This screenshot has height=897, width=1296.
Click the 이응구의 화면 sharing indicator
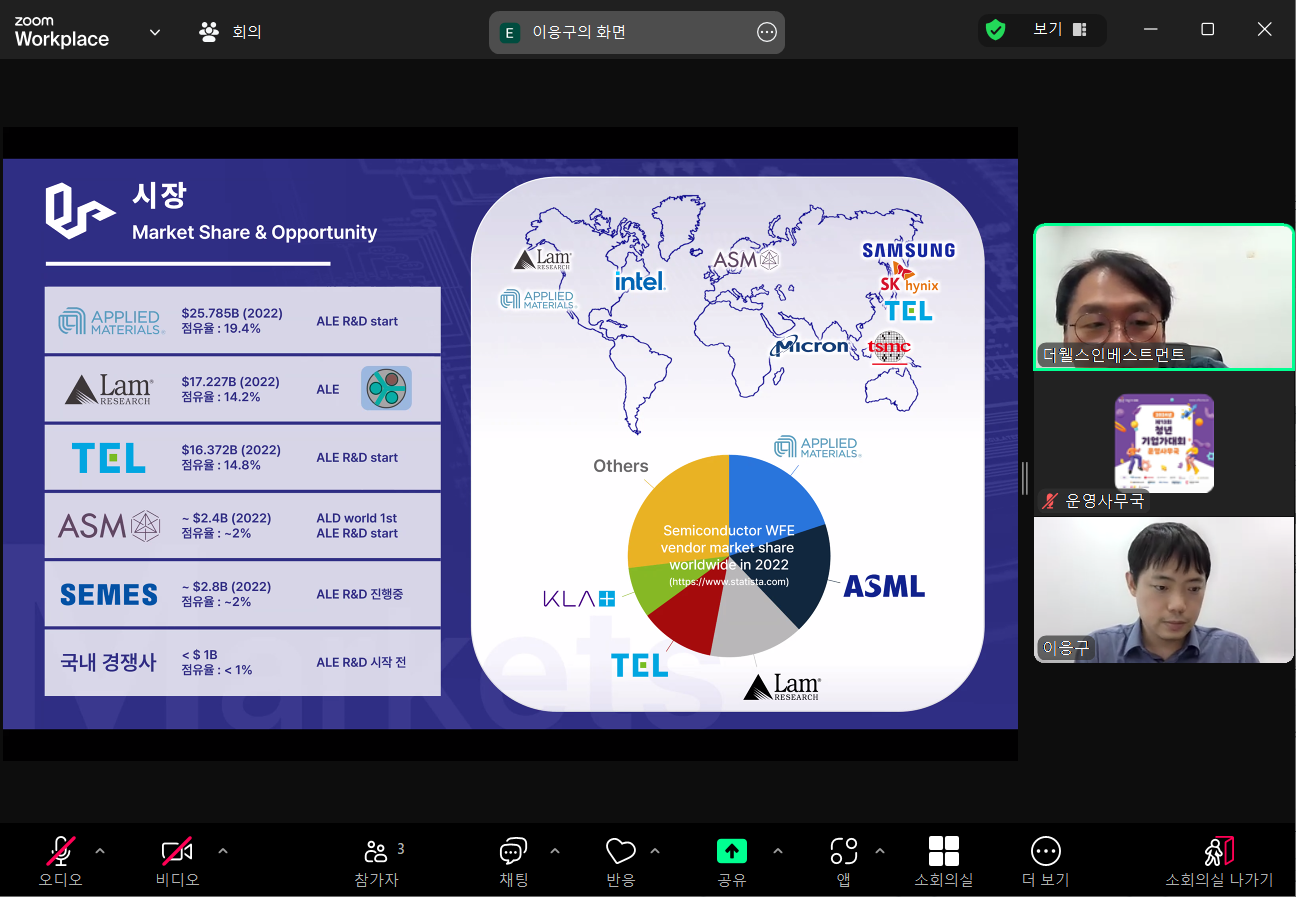point(637,32)
